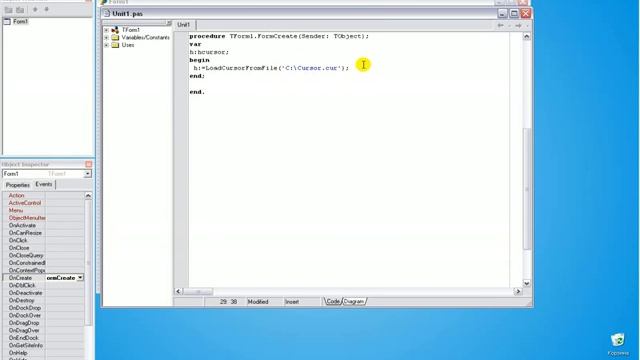Click the procedure TForm1.FormCreate line
640x360 pixels.
(x=279, y=36)
